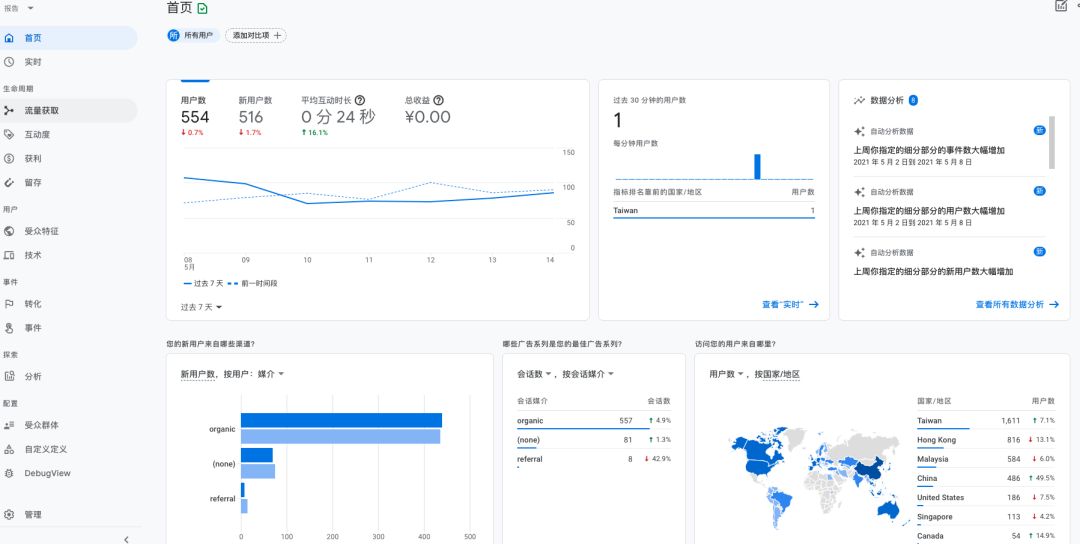This screenshot has height=544, width=1080.
Task: Click the 受众群体 audience list icon
Action: (x=9, y=425)
